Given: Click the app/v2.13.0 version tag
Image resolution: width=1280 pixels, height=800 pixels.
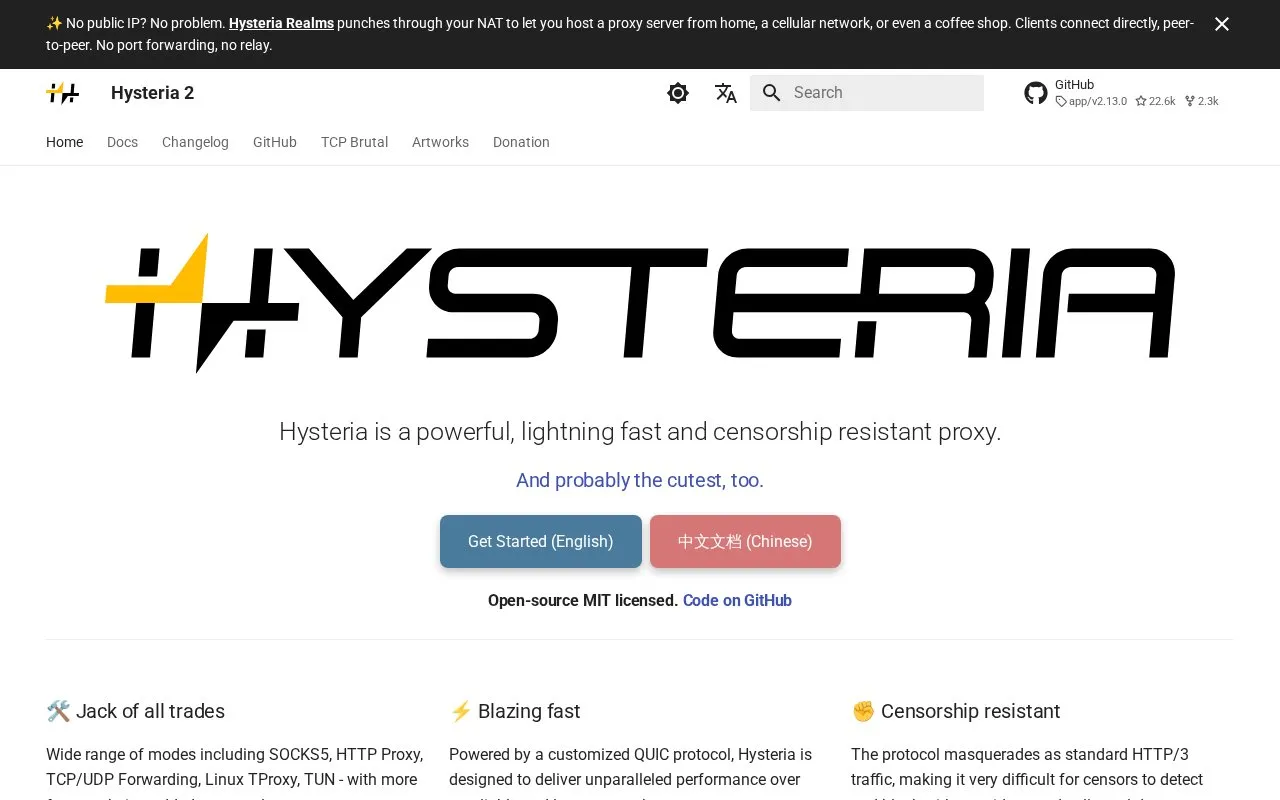Looking at the screenshot, I should click(1091, 101).
